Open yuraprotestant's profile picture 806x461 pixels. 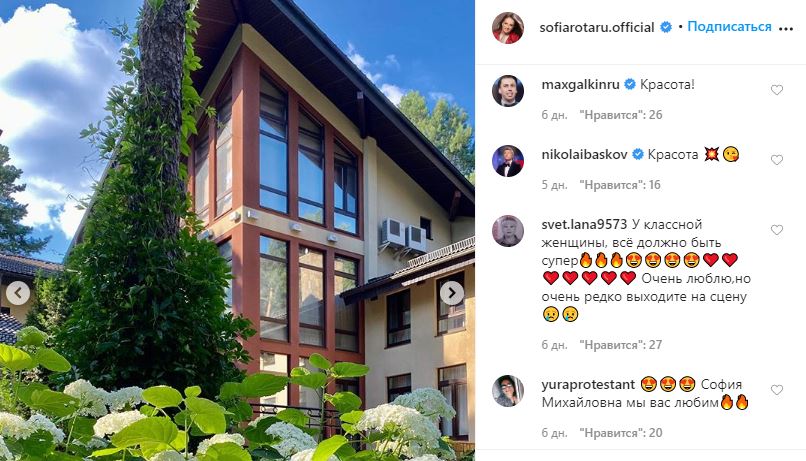pos(508,391)
